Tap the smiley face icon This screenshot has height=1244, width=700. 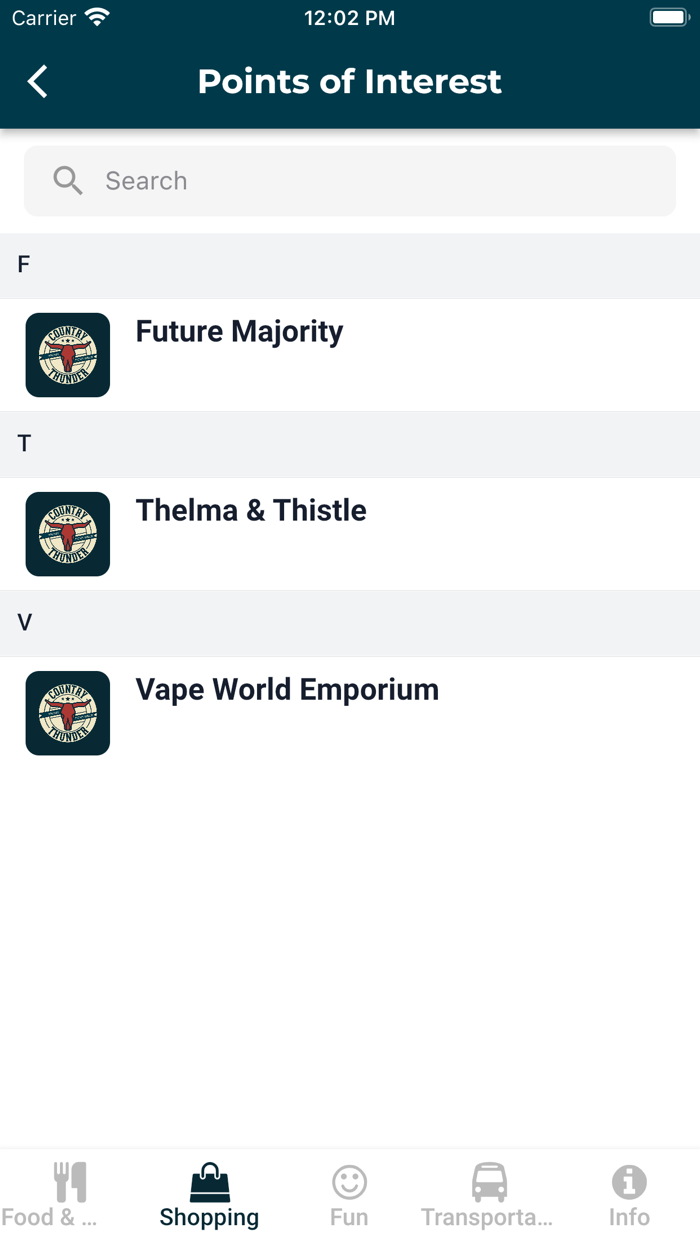tap(350, 1183)
